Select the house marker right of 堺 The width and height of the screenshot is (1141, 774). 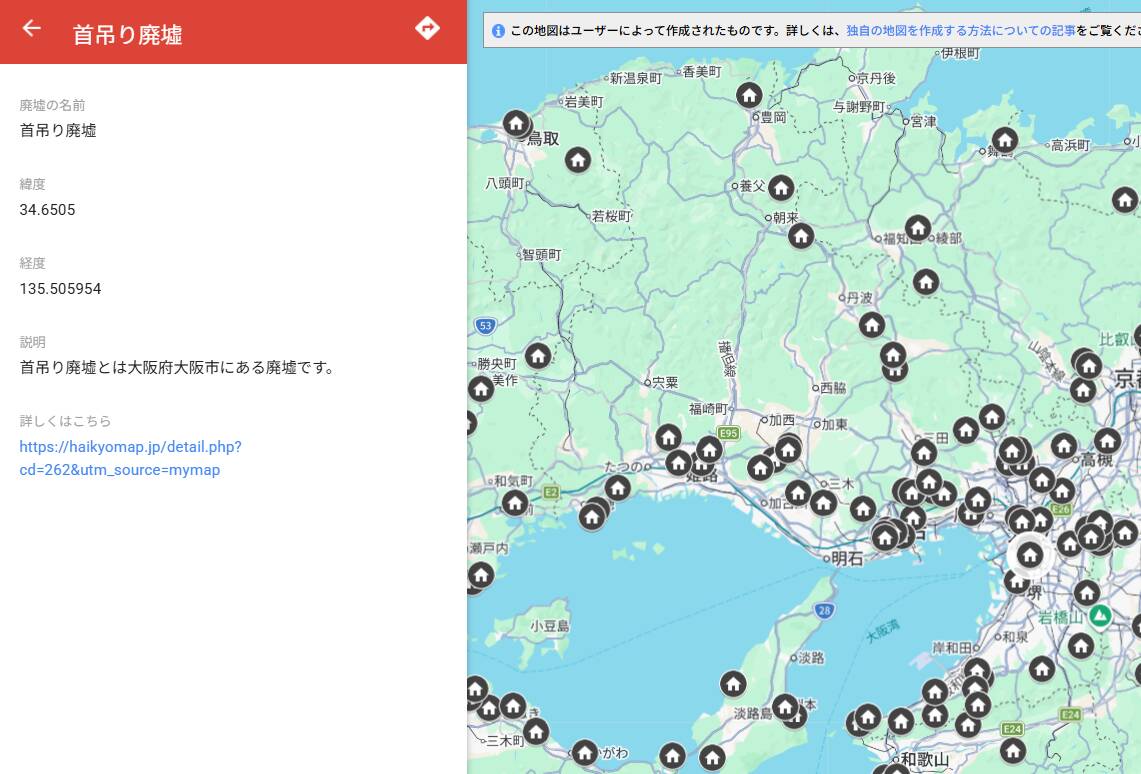coord(1086,593)
